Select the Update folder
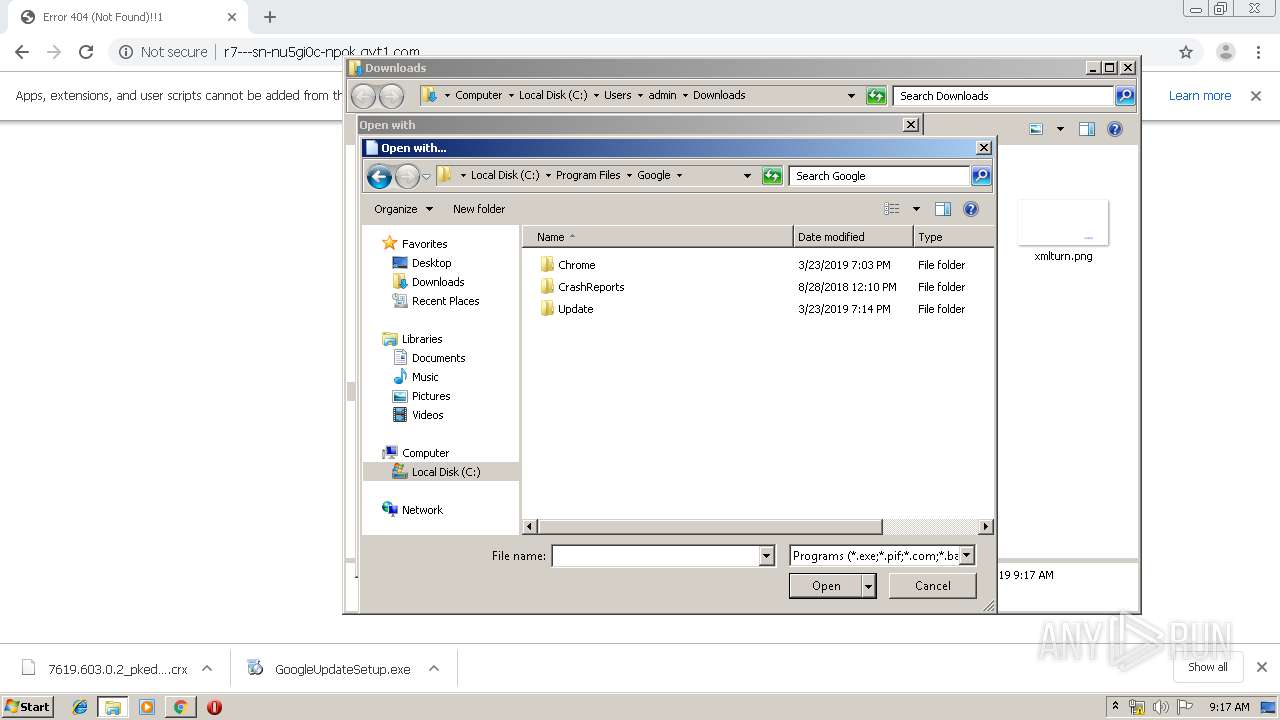The image size is (1280, 720). tap(575, 309)
